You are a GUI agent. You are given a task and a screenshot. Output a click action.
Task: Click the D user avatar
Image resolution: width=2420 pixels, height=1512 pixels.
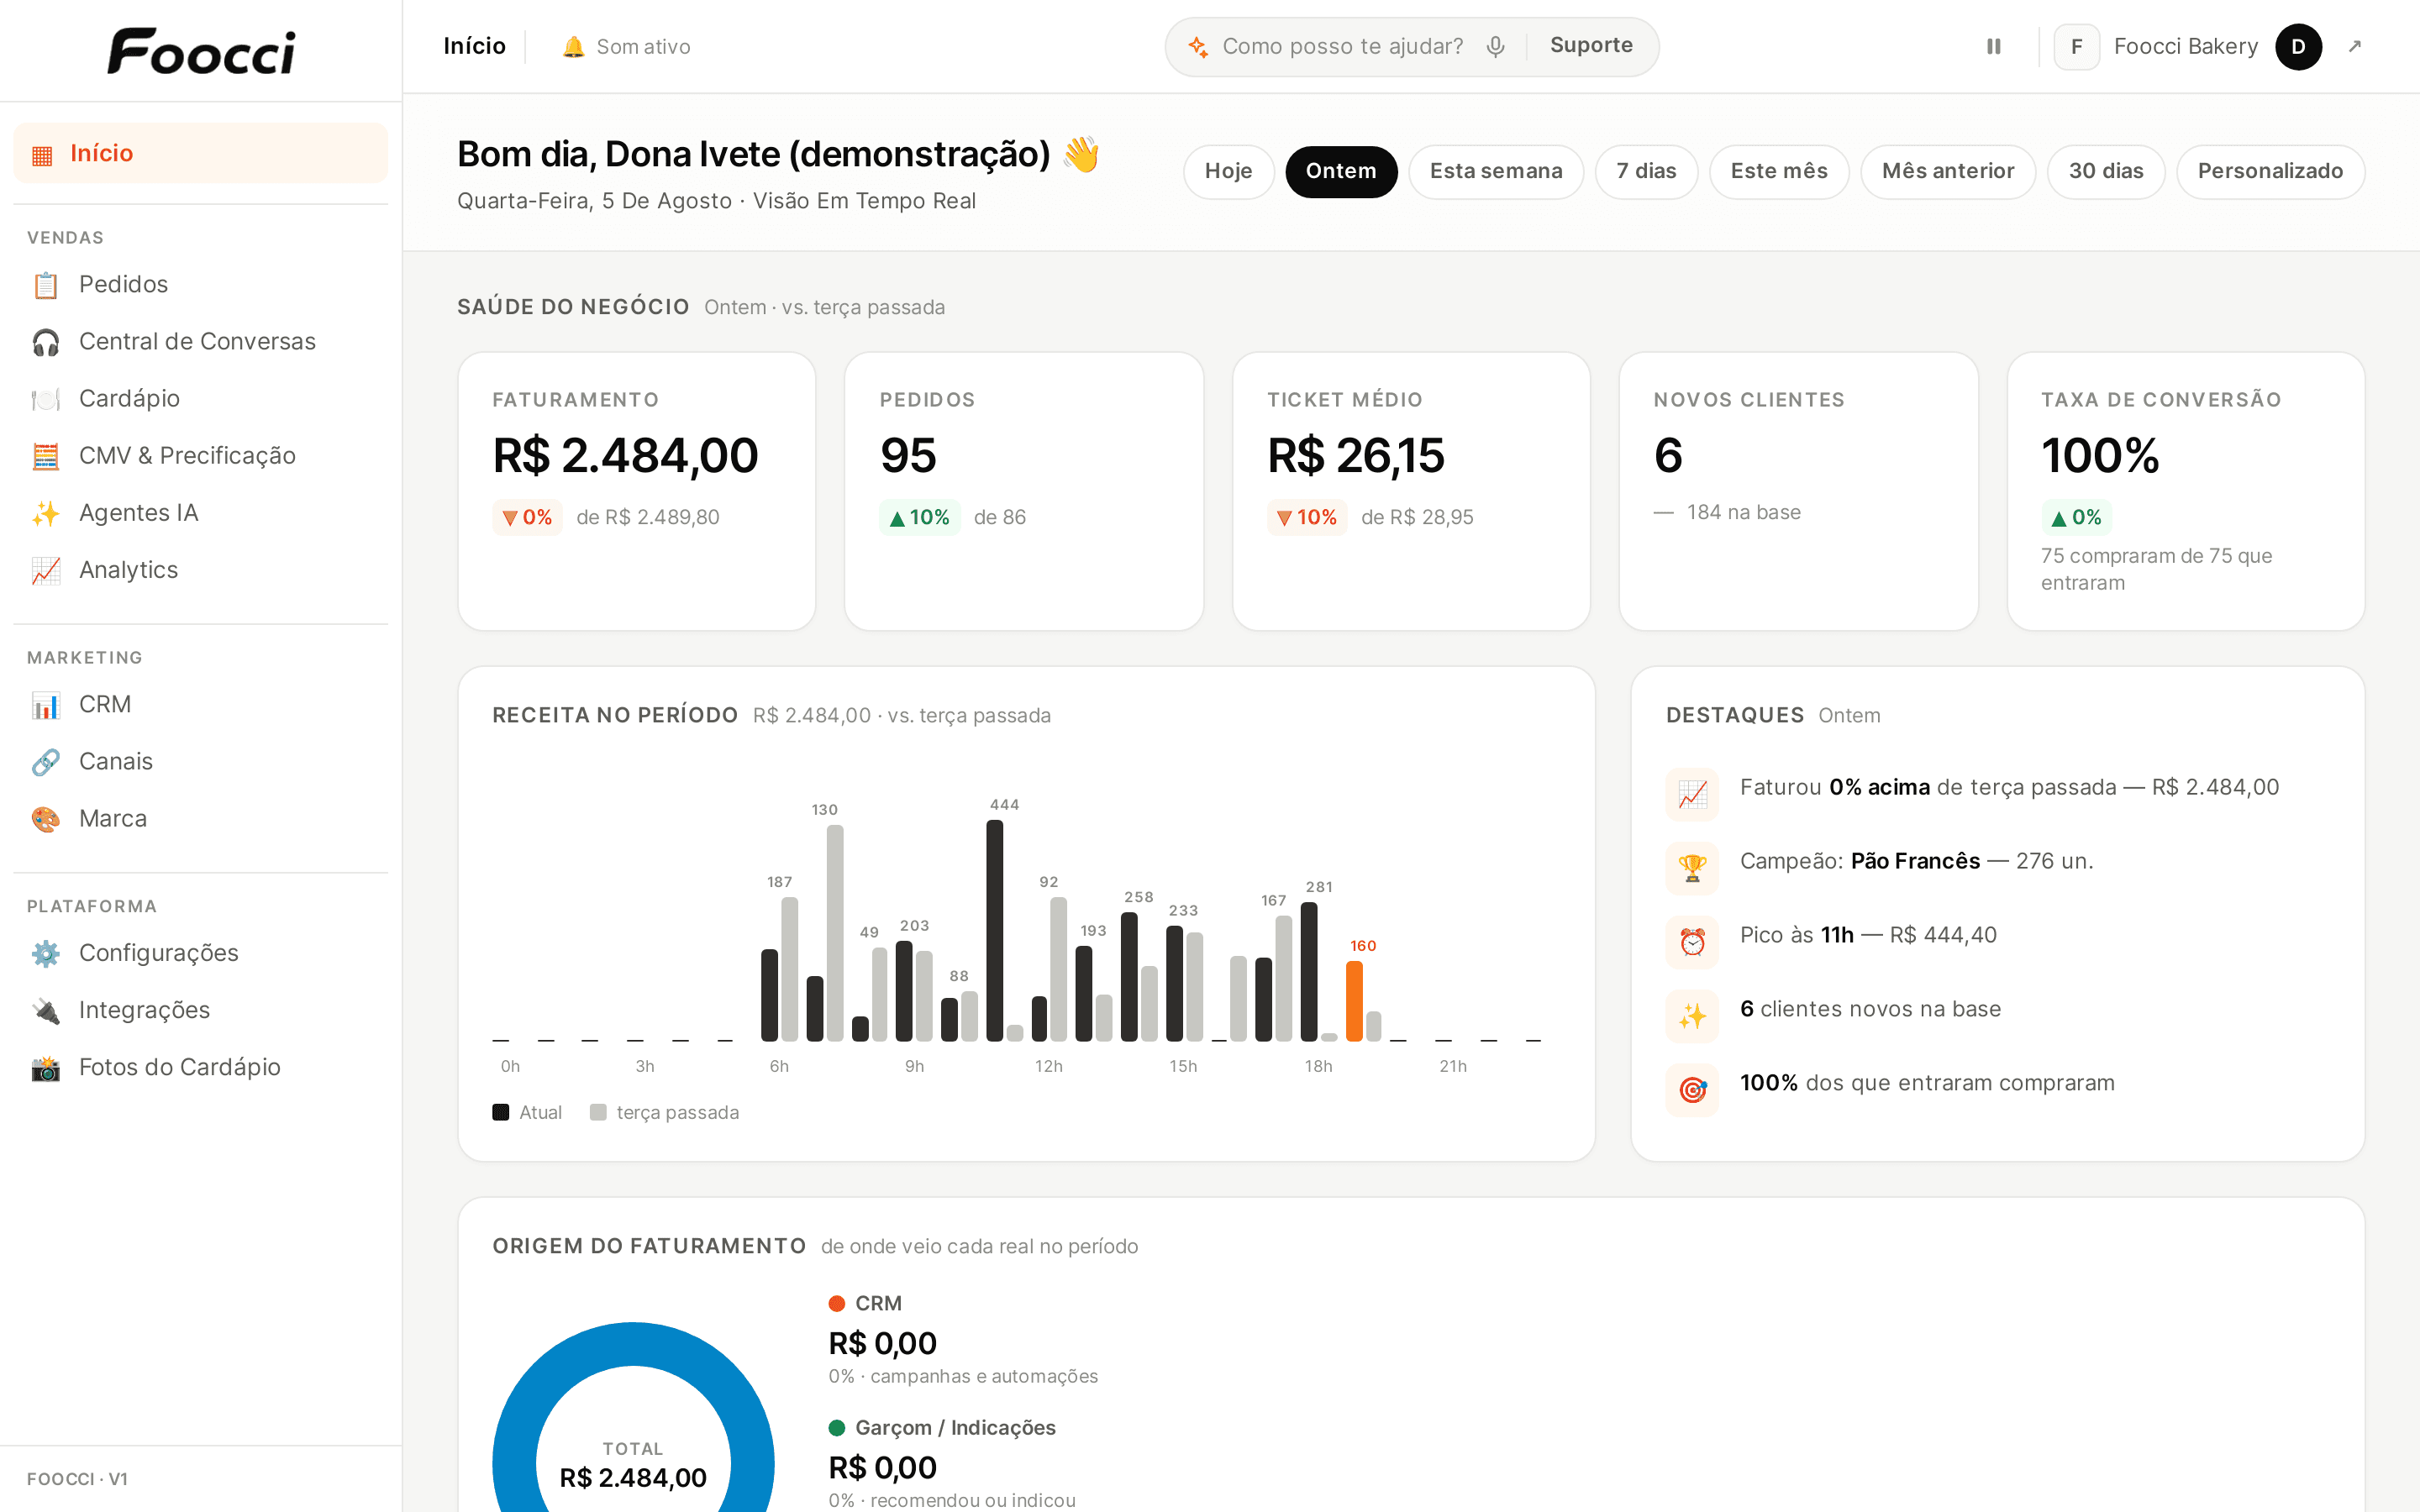tap(2298, 46)
